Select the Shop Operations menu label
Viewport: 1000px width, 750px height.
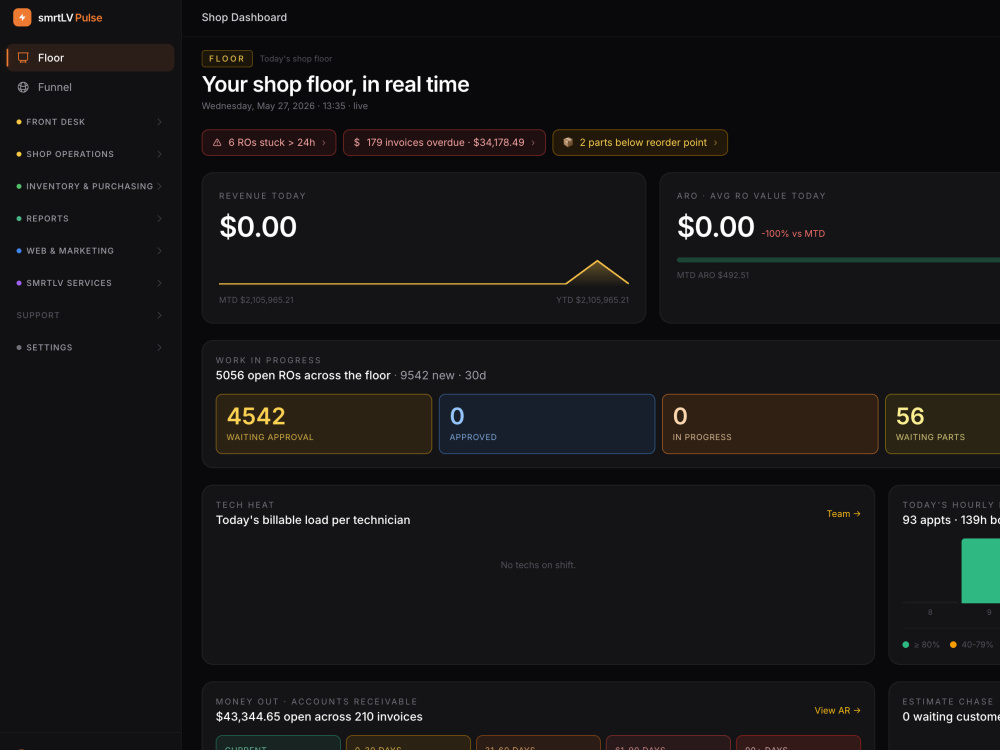(70, 154)
